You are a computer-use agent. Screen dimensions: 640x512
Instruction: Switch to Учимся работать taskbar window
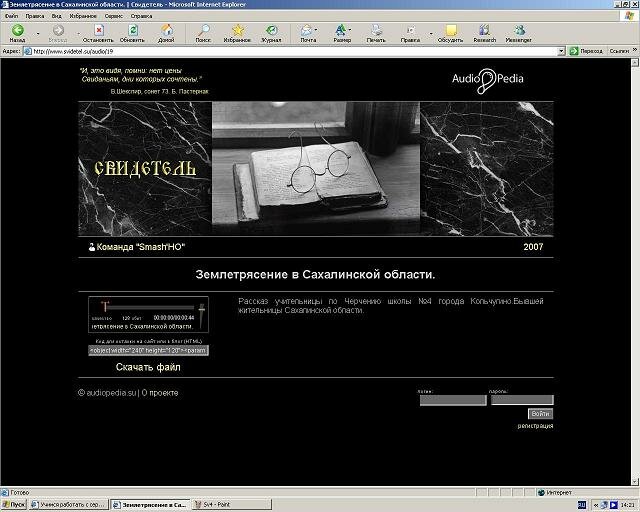coord(69,505)
